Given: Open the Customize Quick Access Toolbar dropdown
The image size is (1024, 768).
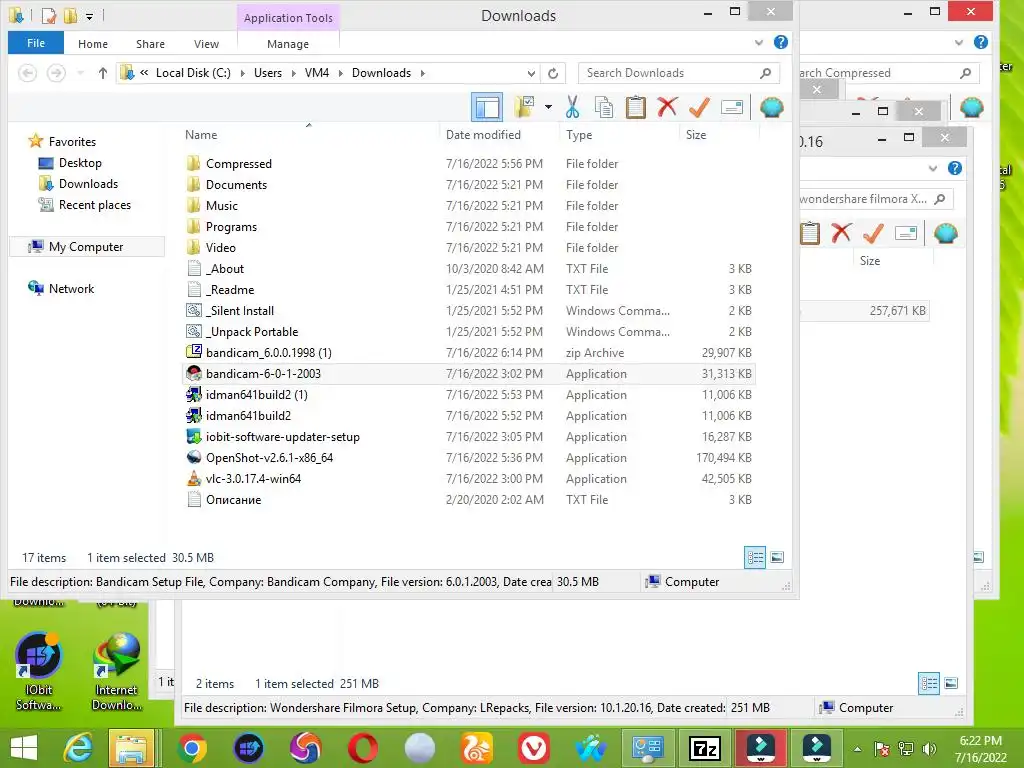Looking at the screenshot, I should 89,16.
